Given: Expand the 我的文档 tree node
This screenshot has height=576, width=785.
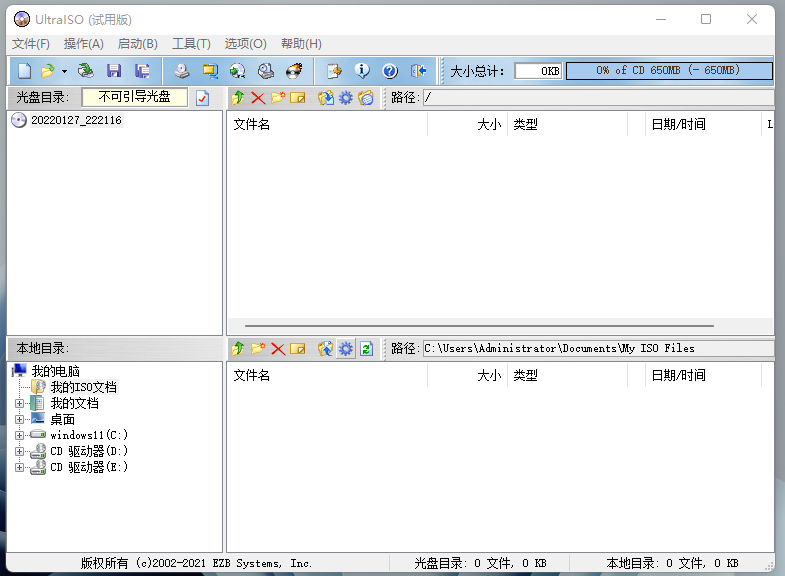Looking at the screenshot, I should (x=19, y=403).
